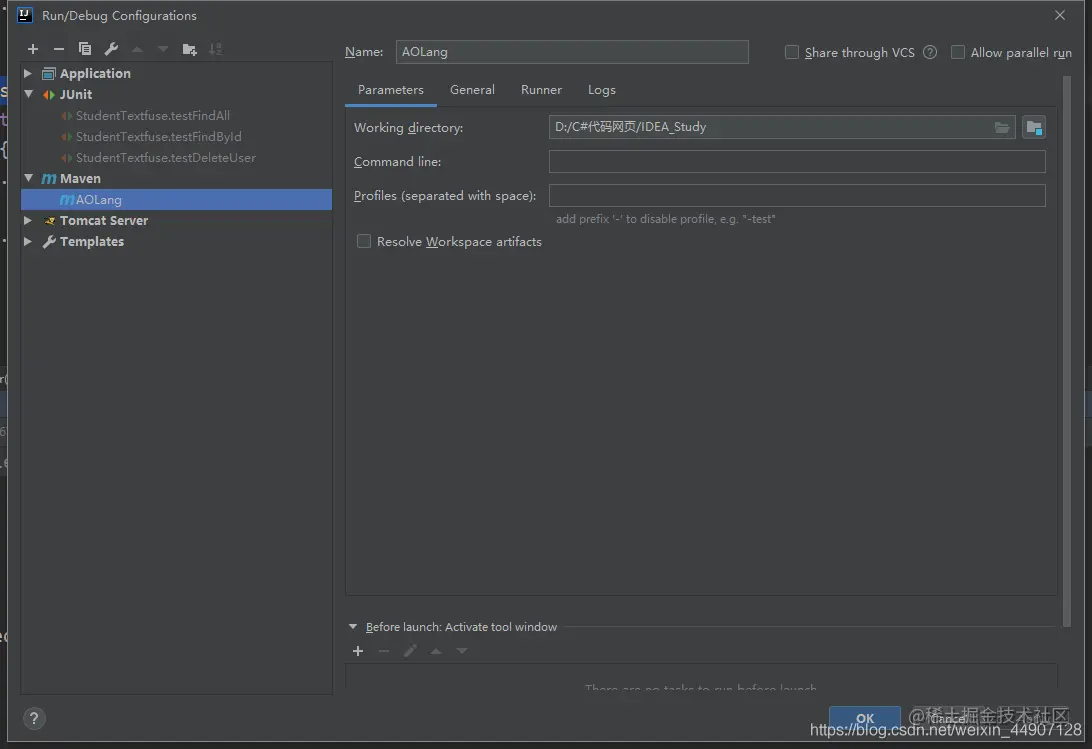
Task: Move the before launch task up
Action: click(436, 651)
